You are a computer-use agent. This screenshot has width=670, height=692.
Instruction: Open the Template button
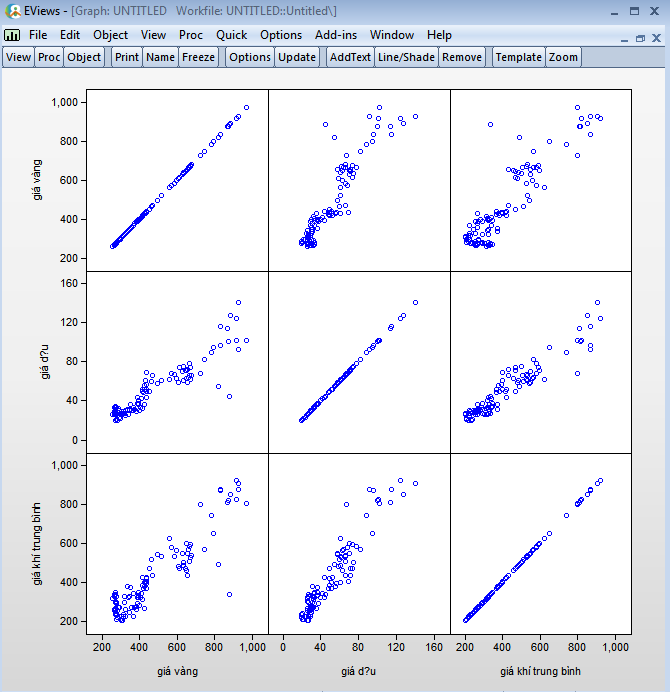(518, 57)
